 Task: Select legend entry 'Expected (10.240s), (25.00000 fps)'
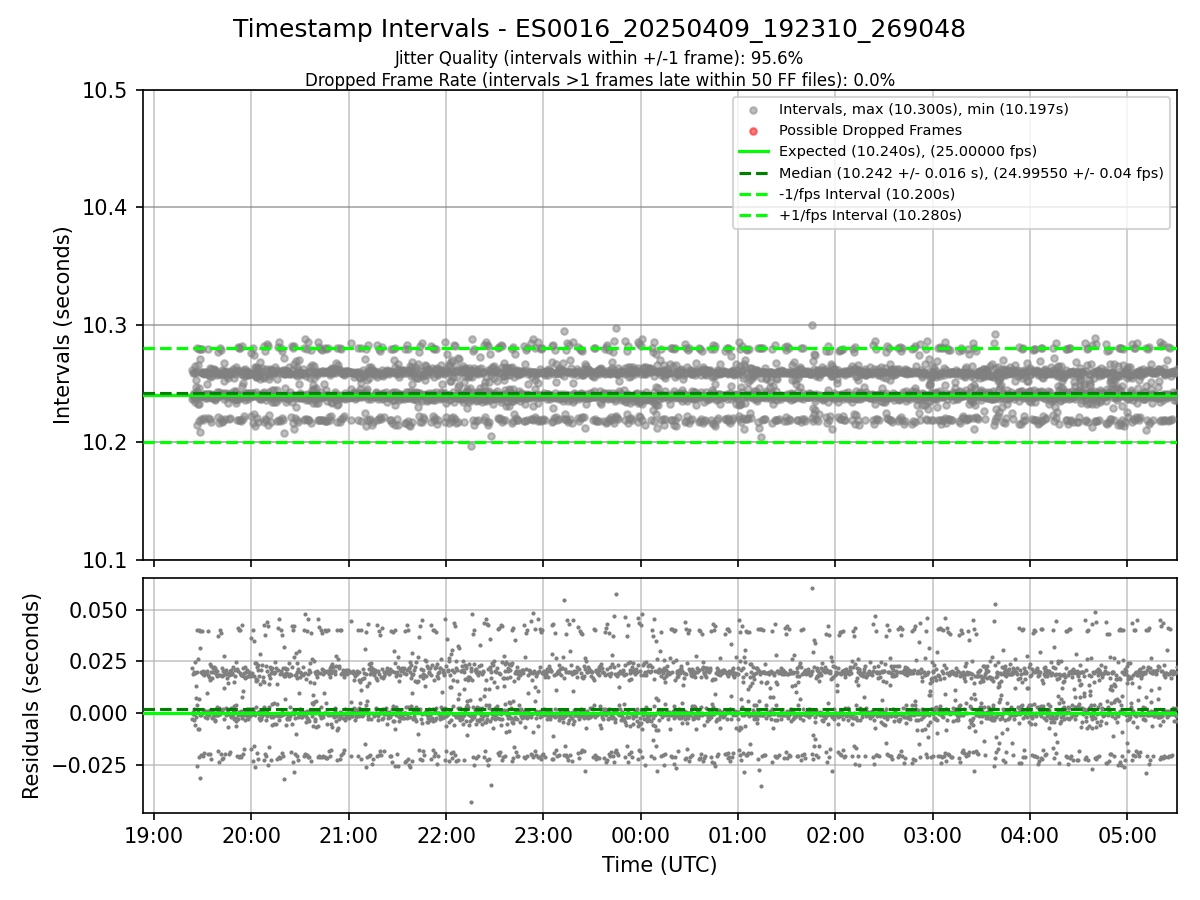pos(907,151)
